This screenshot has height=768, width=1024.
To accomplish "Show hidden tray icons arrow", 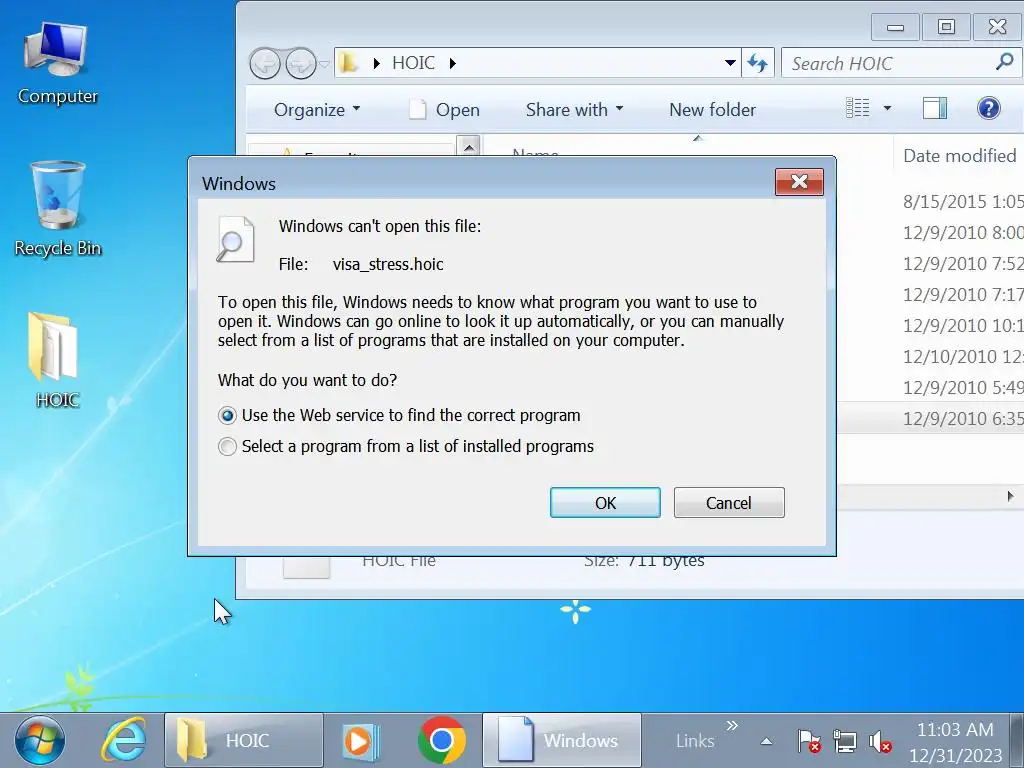I will click(767, 741).
